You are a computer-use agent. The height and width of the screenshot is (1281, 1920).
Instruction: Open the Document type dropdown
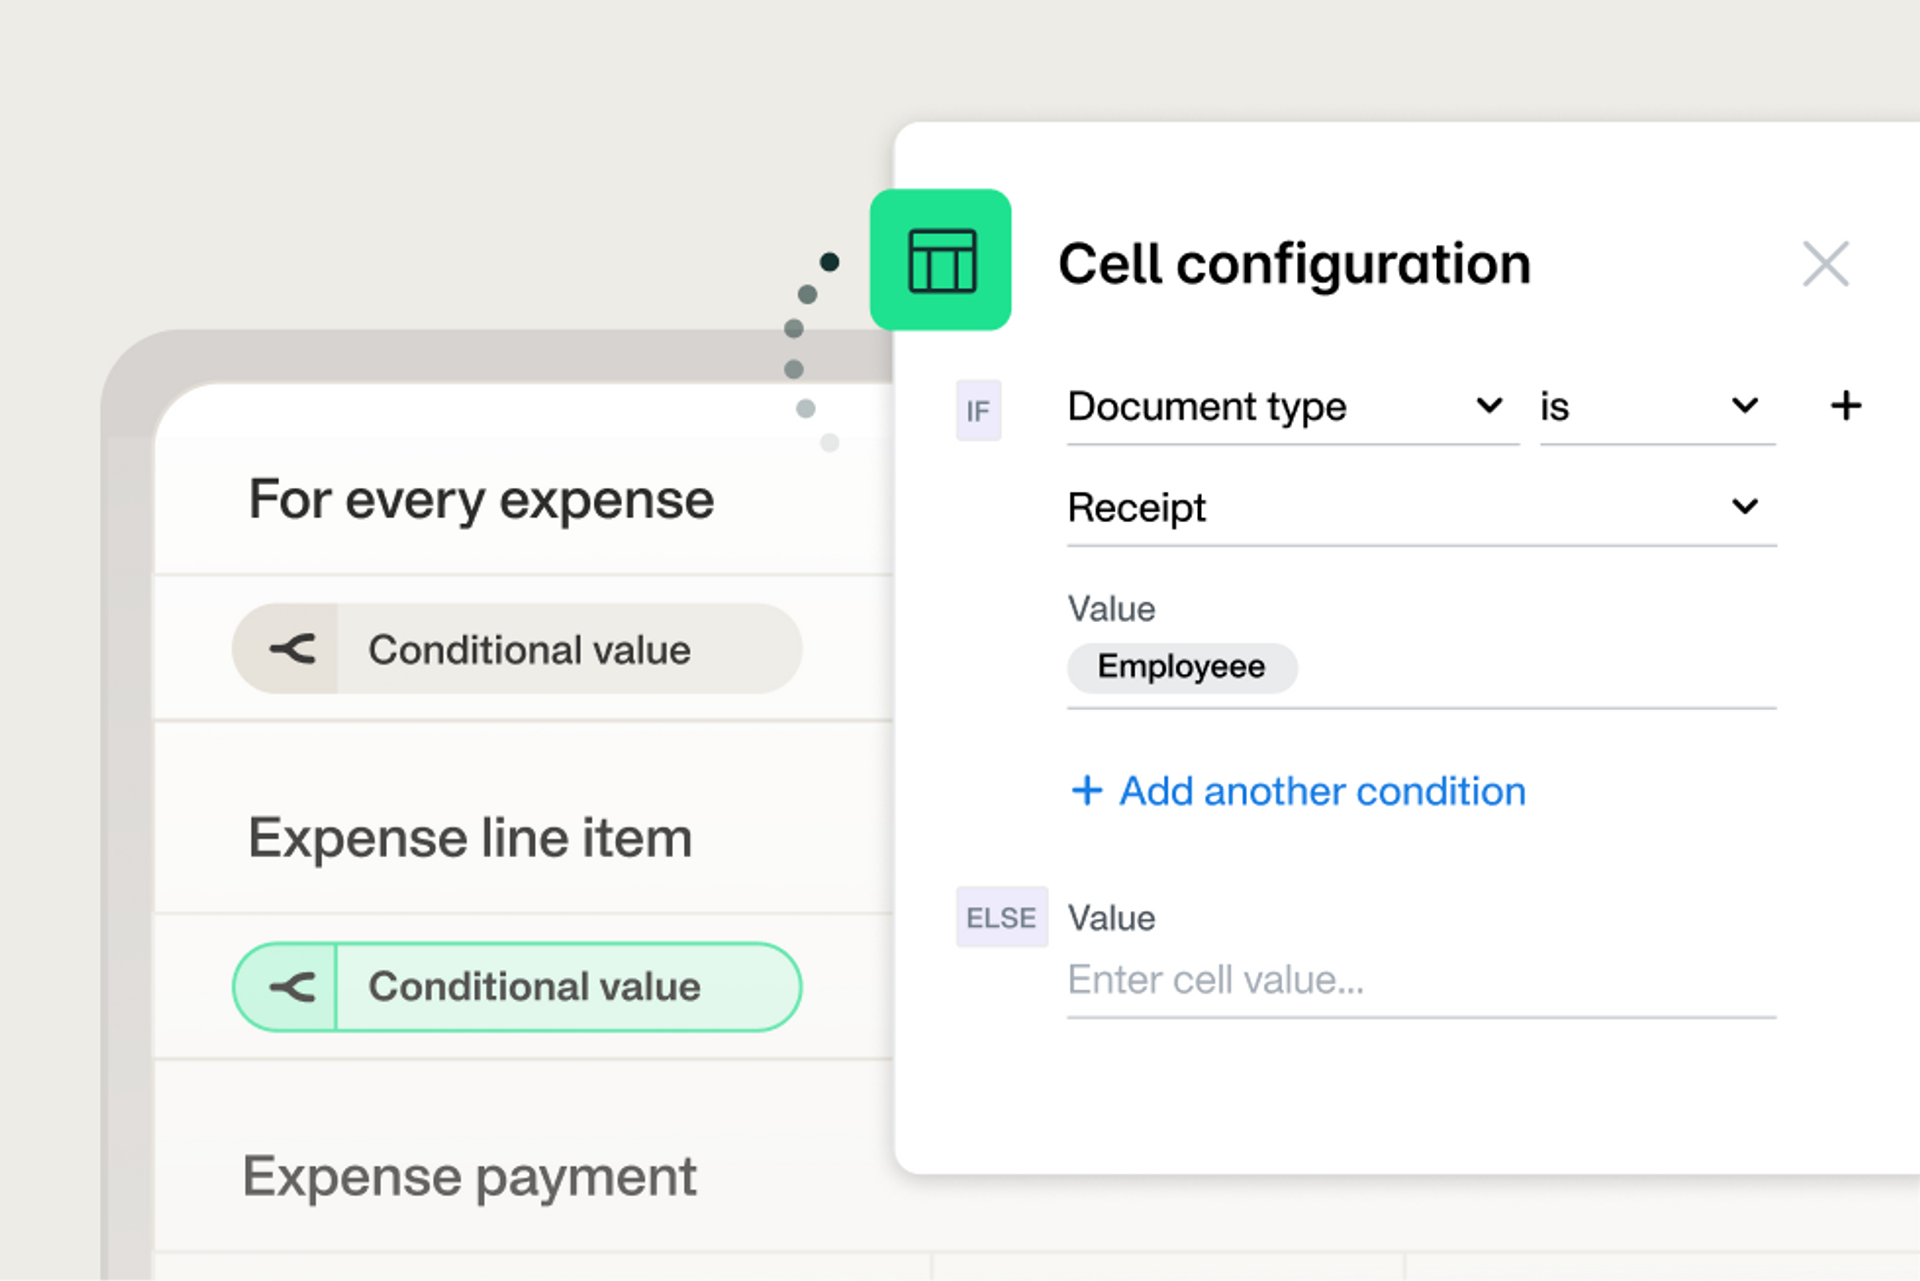tap(1292, 407)
